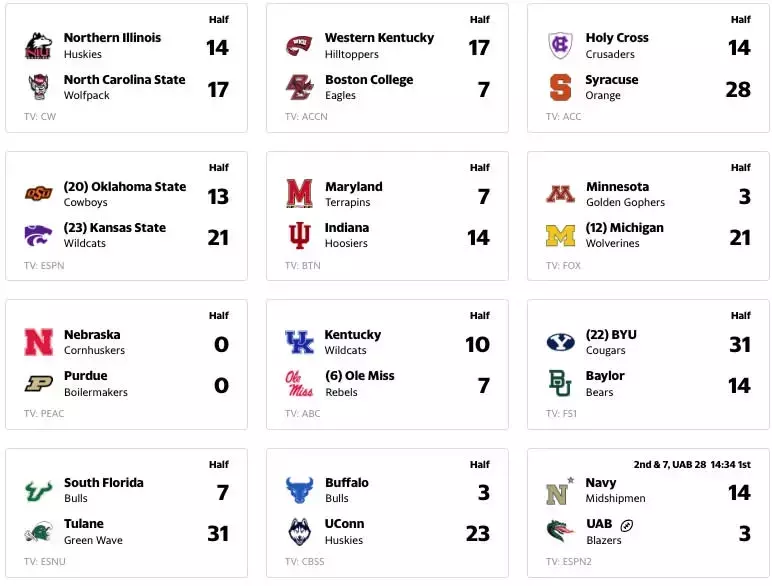Click the Nebraska Cornhuskers N logo
The image size is (772, 586).
coord(38,342)
